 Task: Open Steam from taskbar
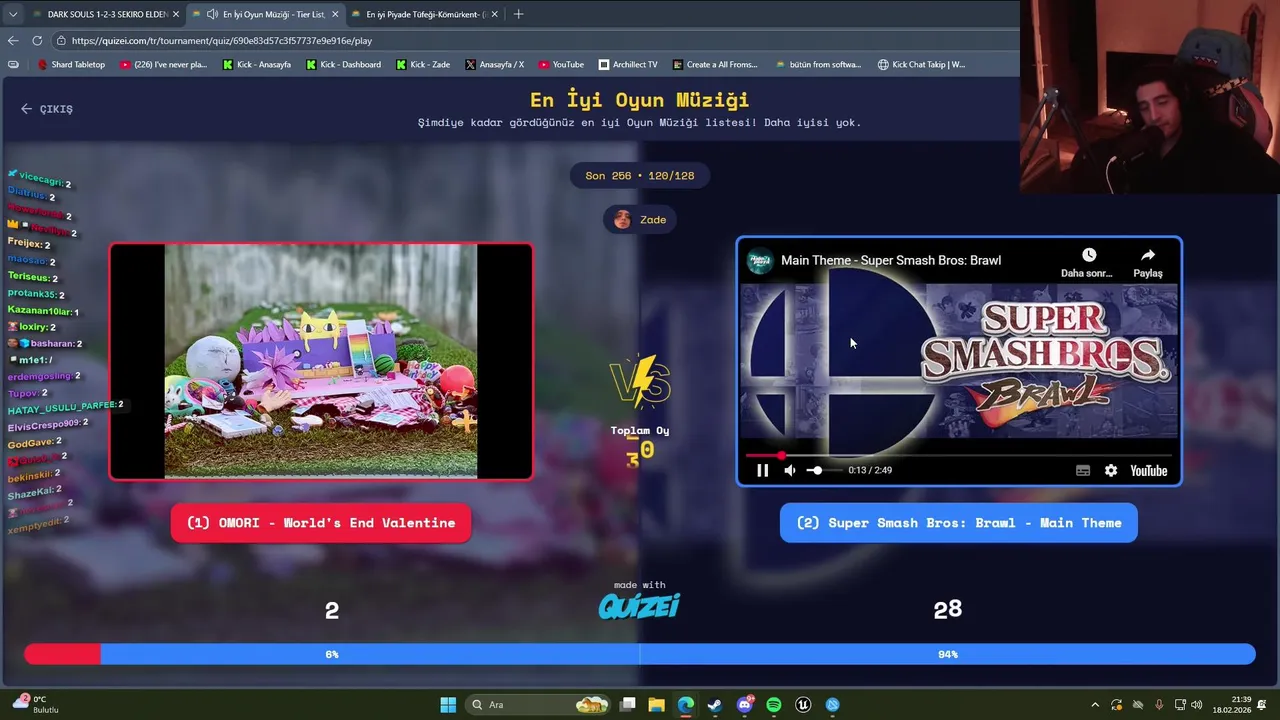714,704
